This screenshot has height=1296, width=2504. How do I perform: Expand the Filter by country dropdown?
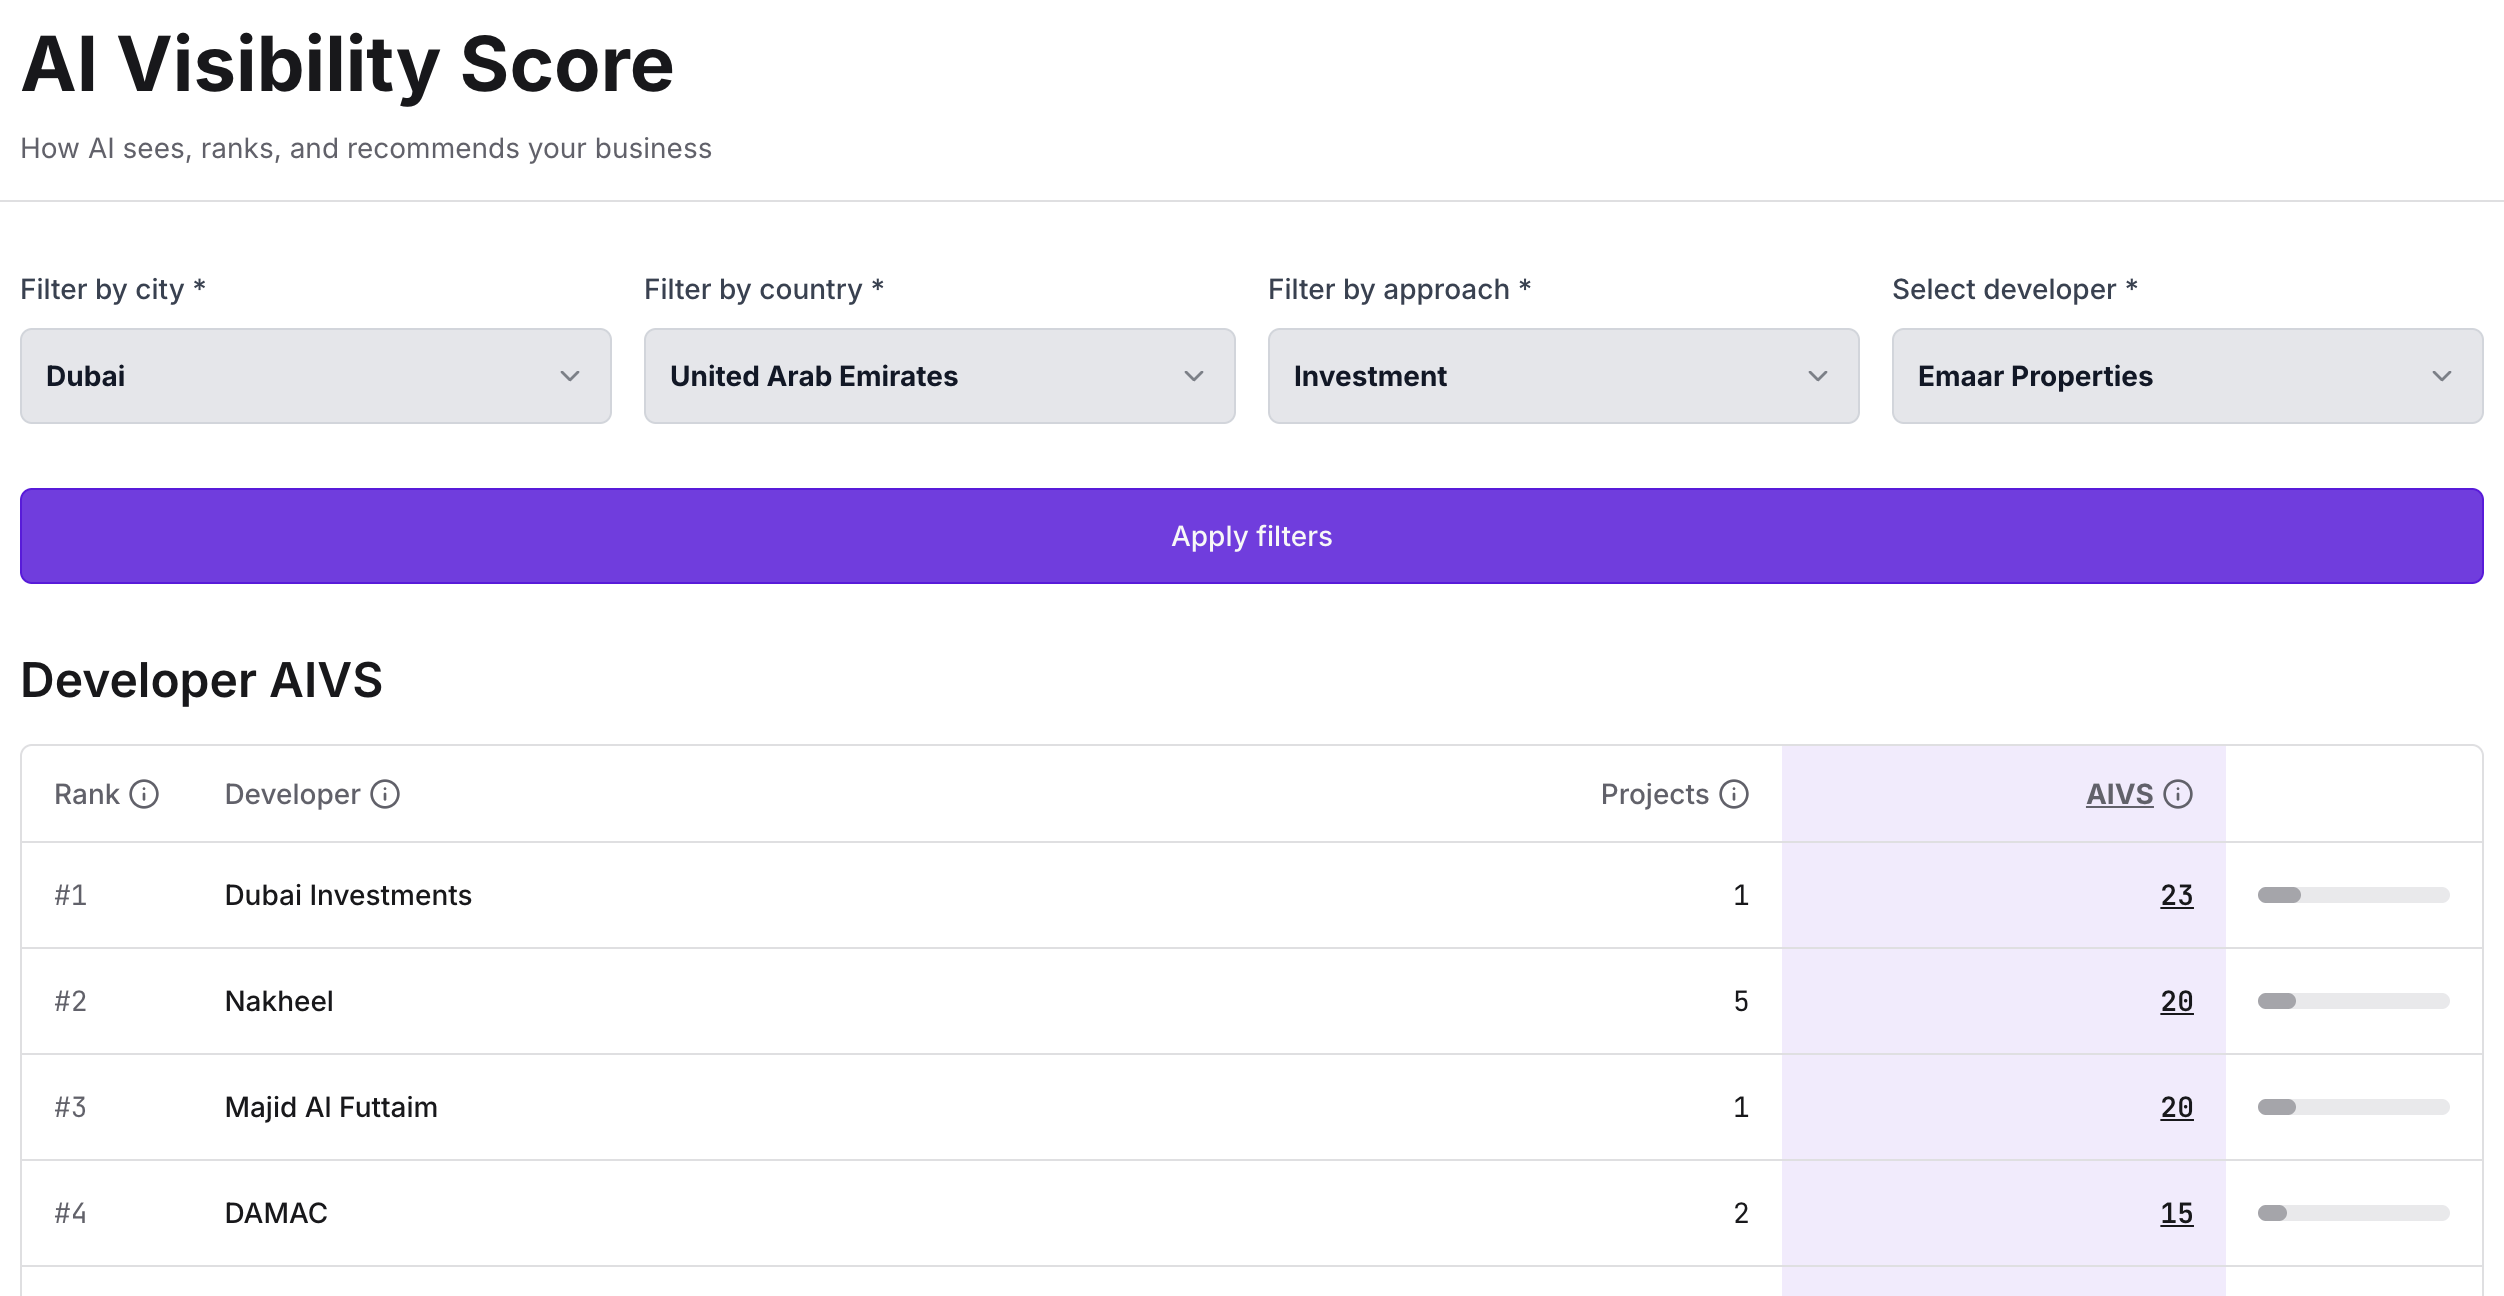pyautogui.click(x=939, y=376)
